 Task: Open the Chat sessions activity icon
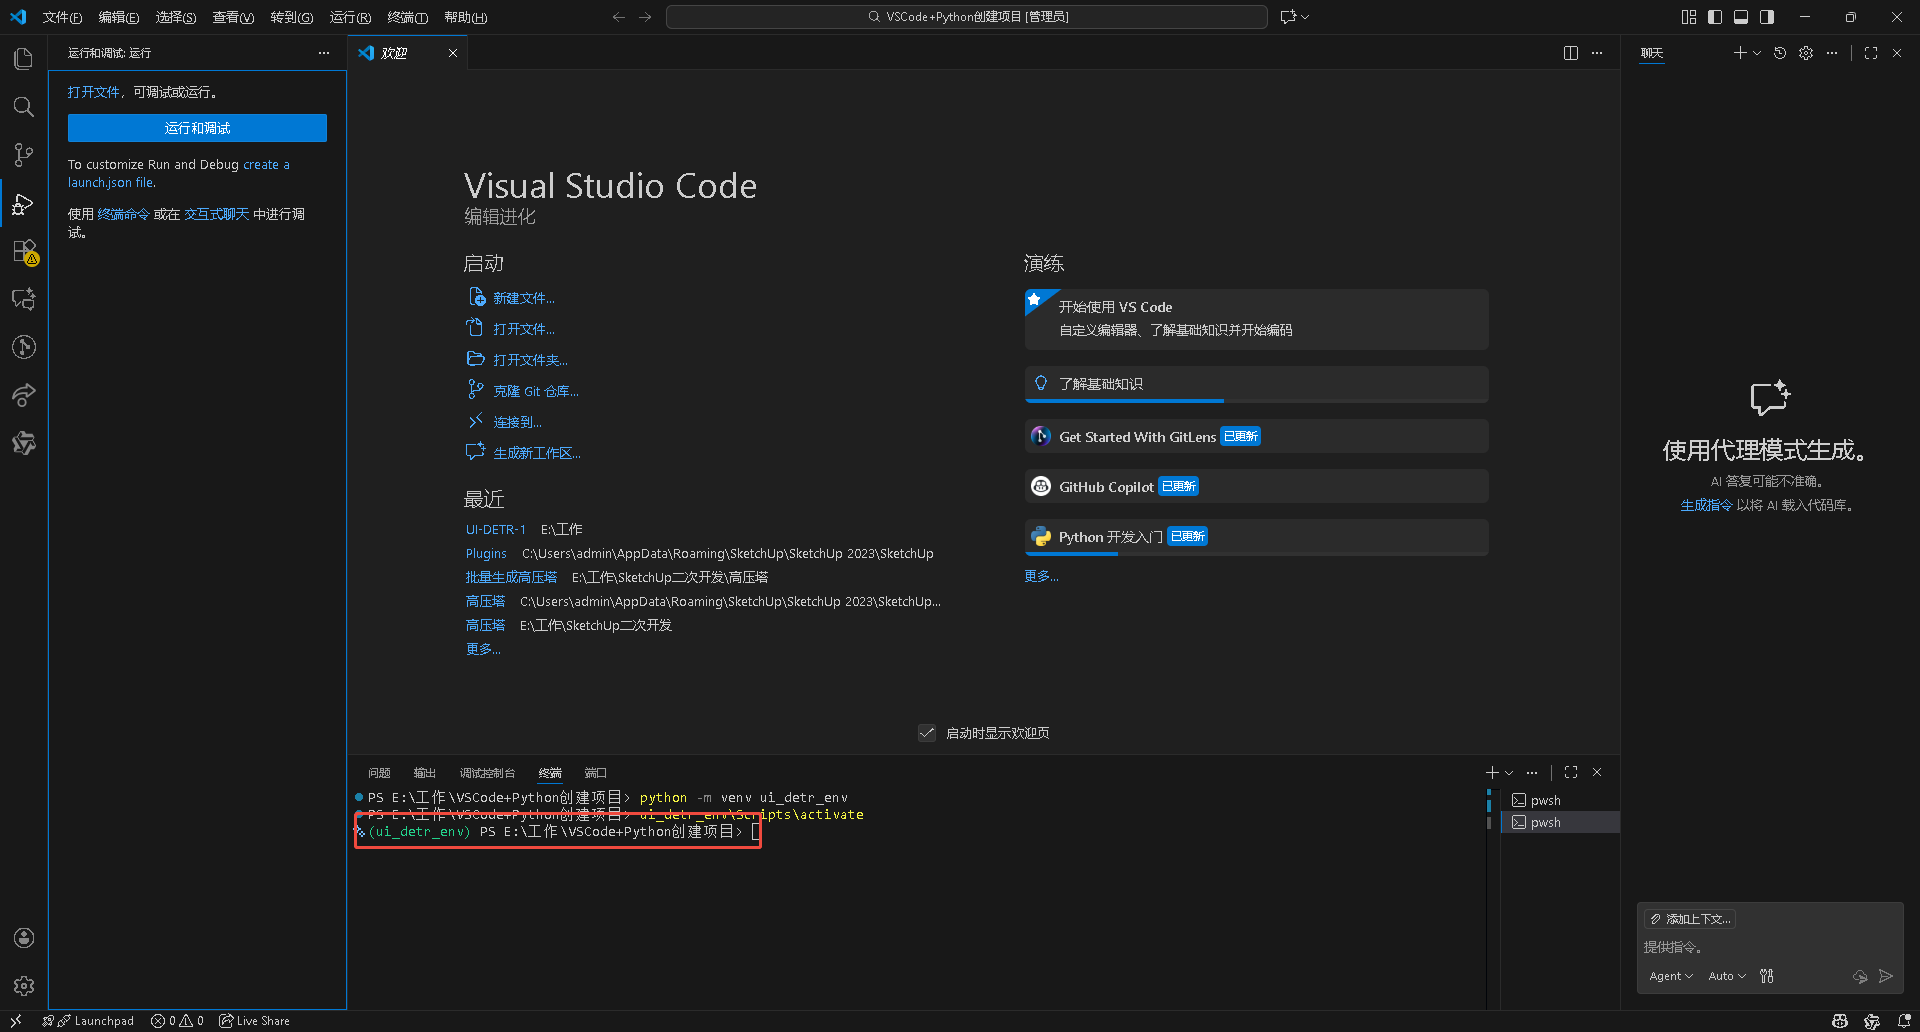[23, 299]
